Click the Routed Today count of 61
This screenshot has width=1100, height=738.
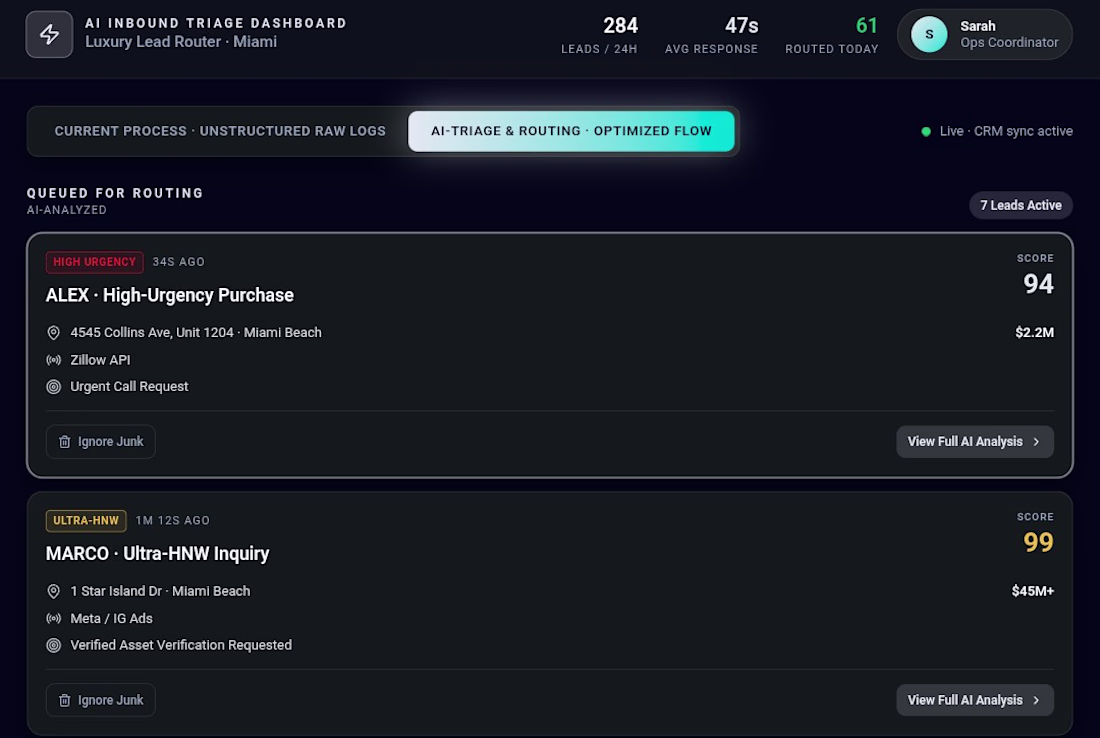pos(867,26)
